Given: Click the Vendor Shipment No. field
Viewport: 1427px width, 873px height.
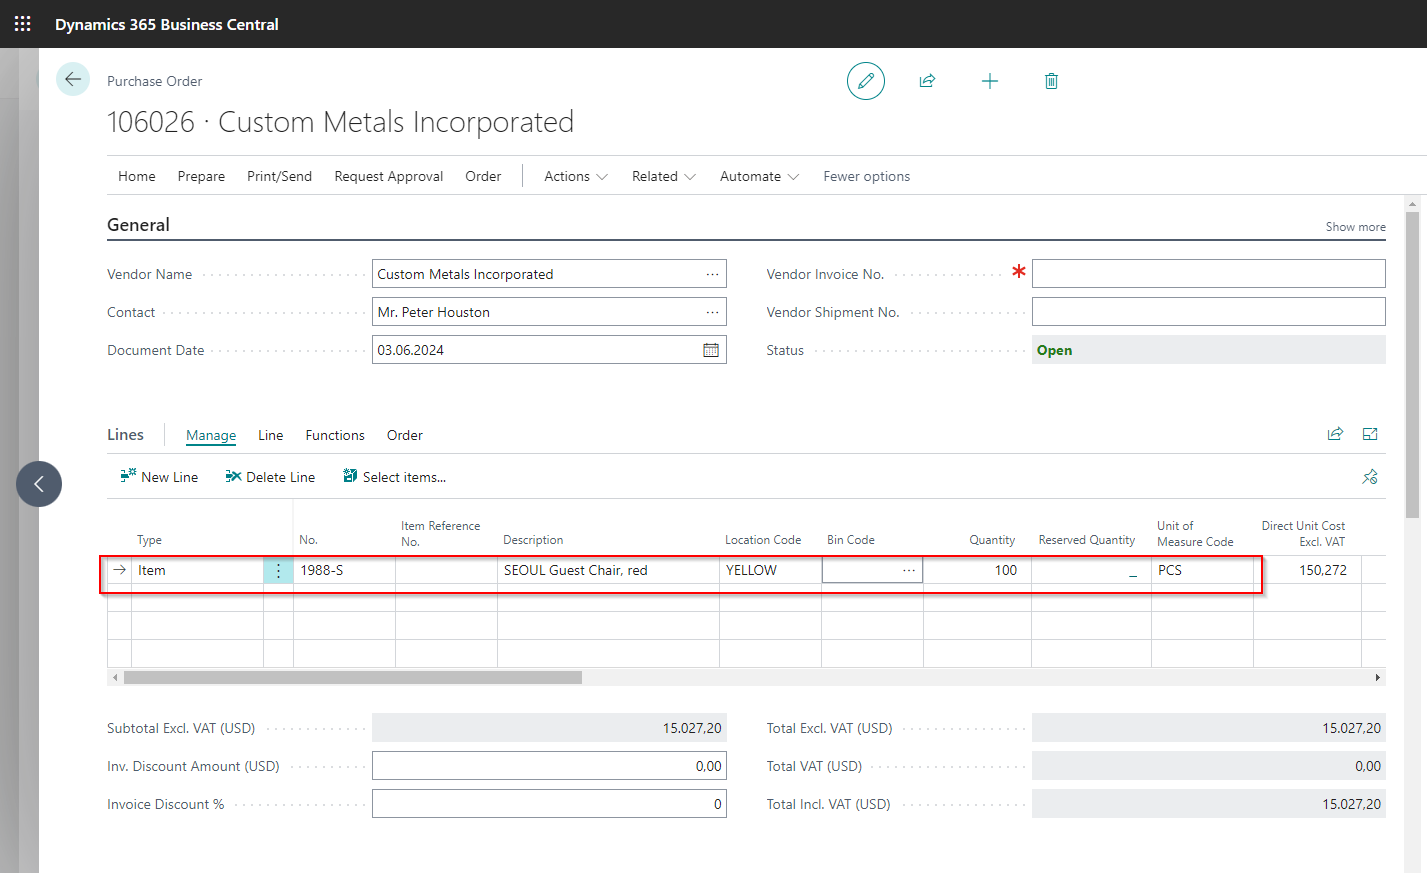Looking at the screenshot, I should tap(1208, 312).
